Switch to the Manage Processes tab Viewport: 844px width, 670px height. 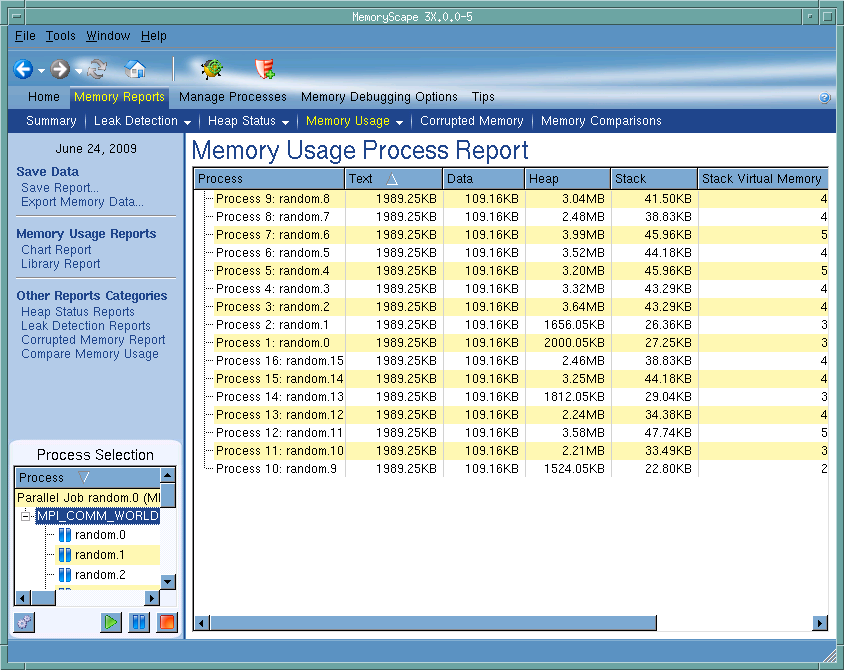232,97
